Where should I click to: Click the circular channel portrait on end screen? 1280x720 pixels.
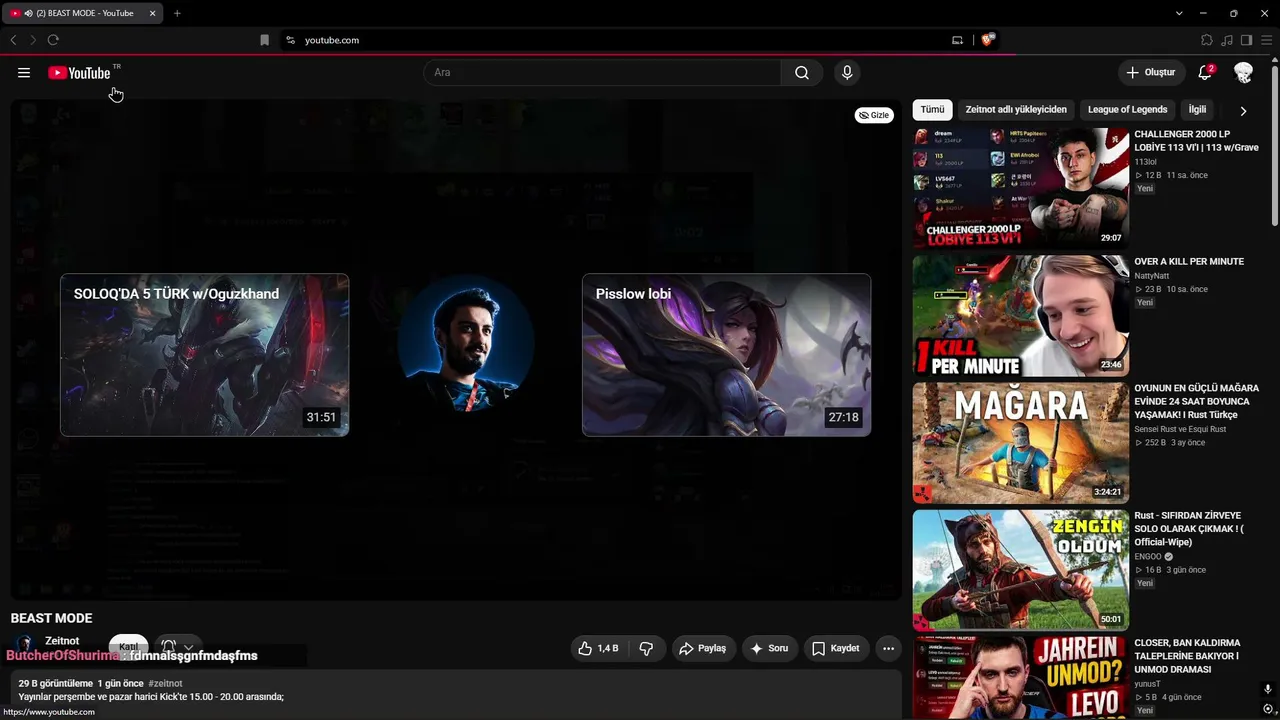(466, 344)
